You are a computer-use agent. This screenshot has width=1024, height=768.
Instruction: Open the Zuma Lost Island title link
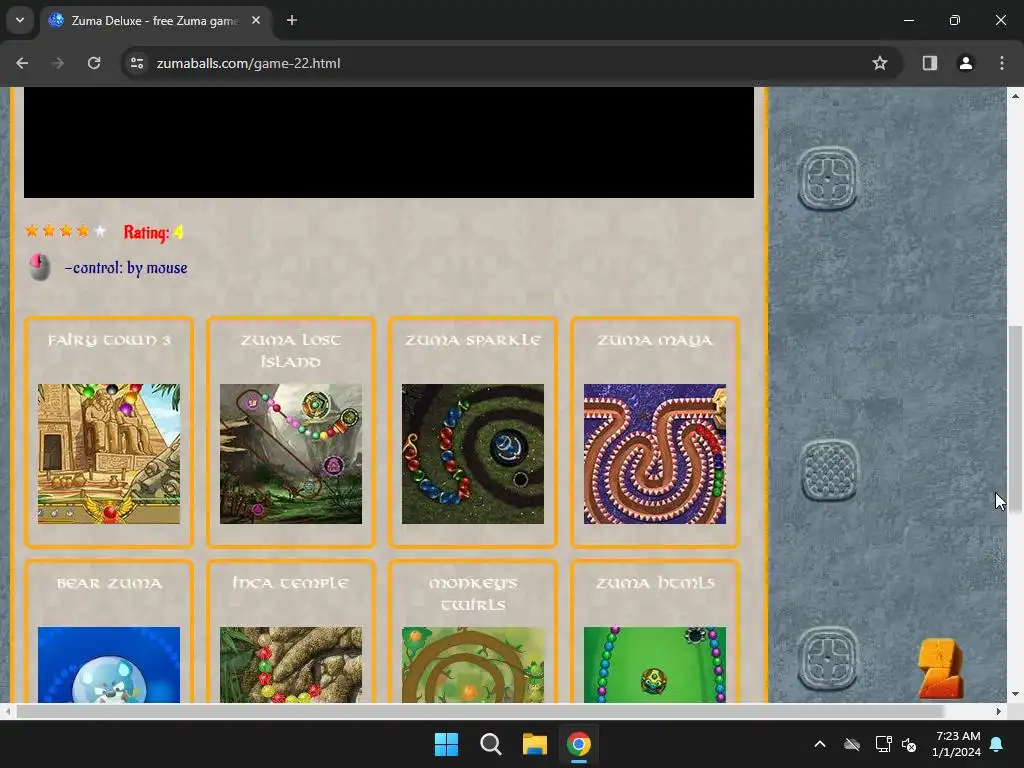291,351
